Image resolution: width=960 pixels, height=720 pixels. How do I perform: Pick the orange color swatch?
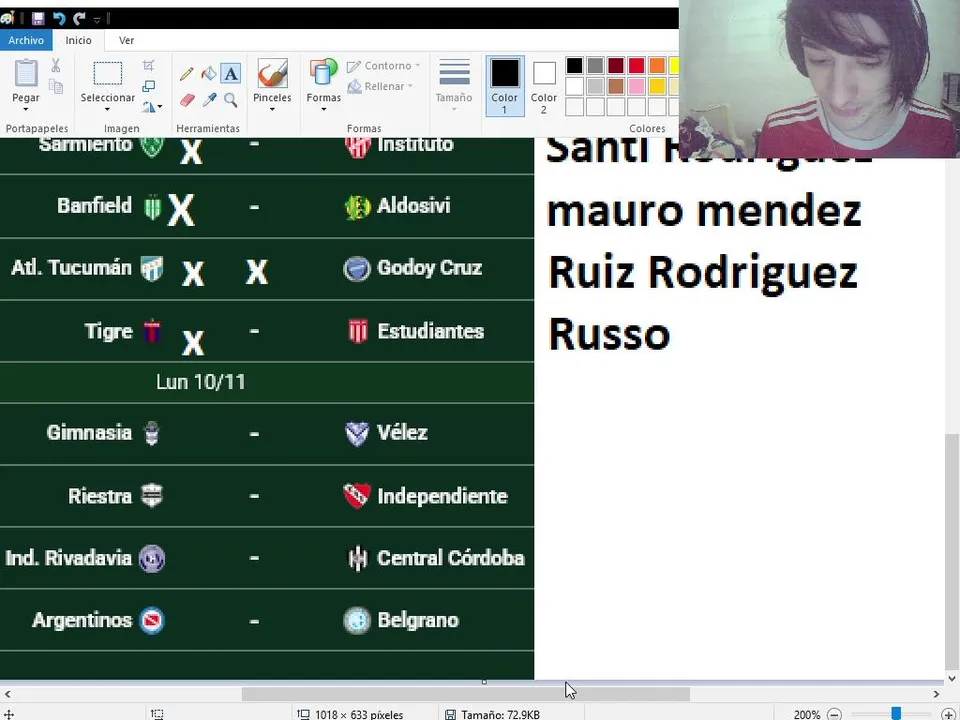tap(657, 66)
